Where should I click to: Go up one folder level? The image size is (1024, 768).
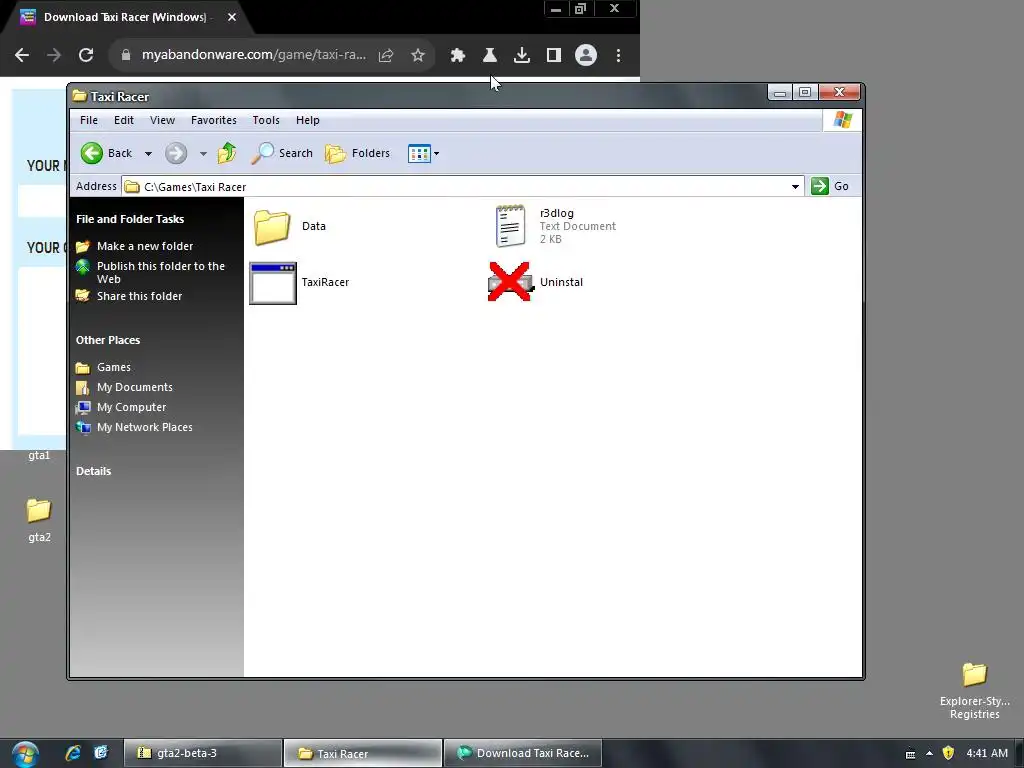pyautogui.click(x=227, y=153)
